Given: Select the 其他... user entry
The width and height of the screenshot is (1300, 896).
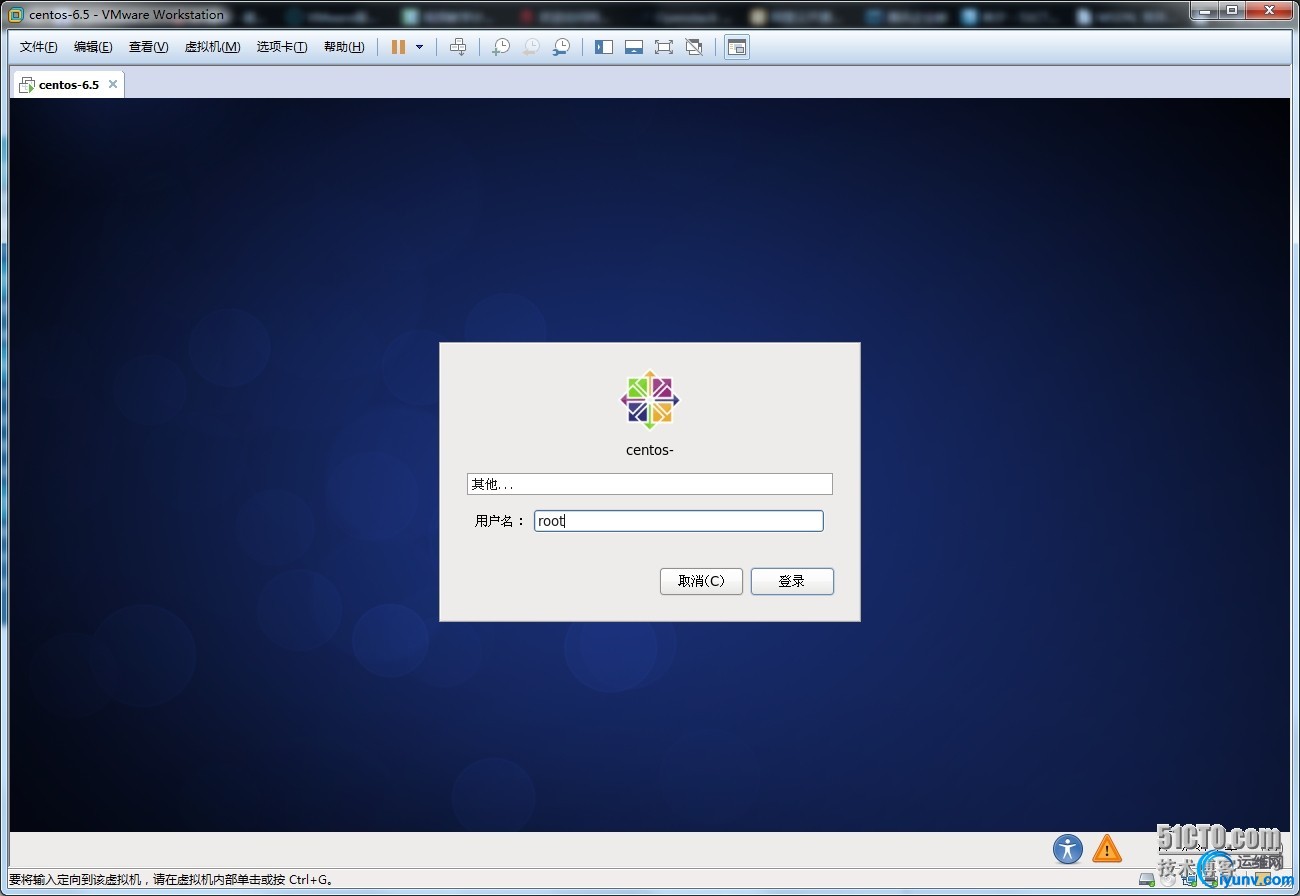Looking at the screenshot, I should coord(650,484).
